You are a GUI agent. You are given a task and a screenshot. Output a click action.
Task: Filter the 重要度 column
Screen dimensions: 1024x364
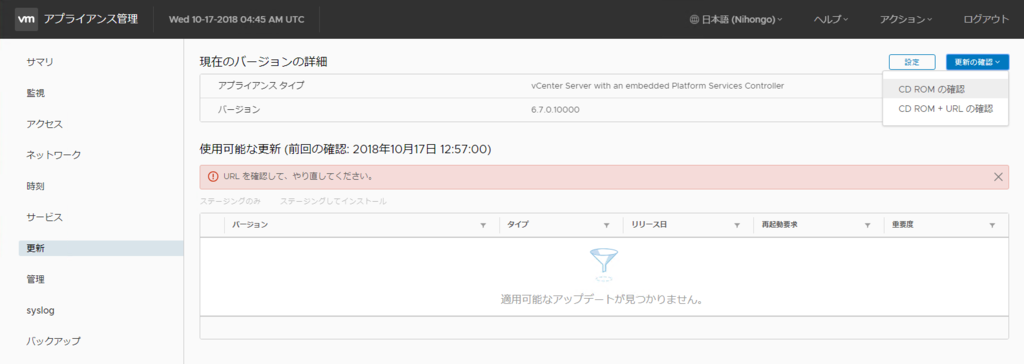tap(992, 225)
